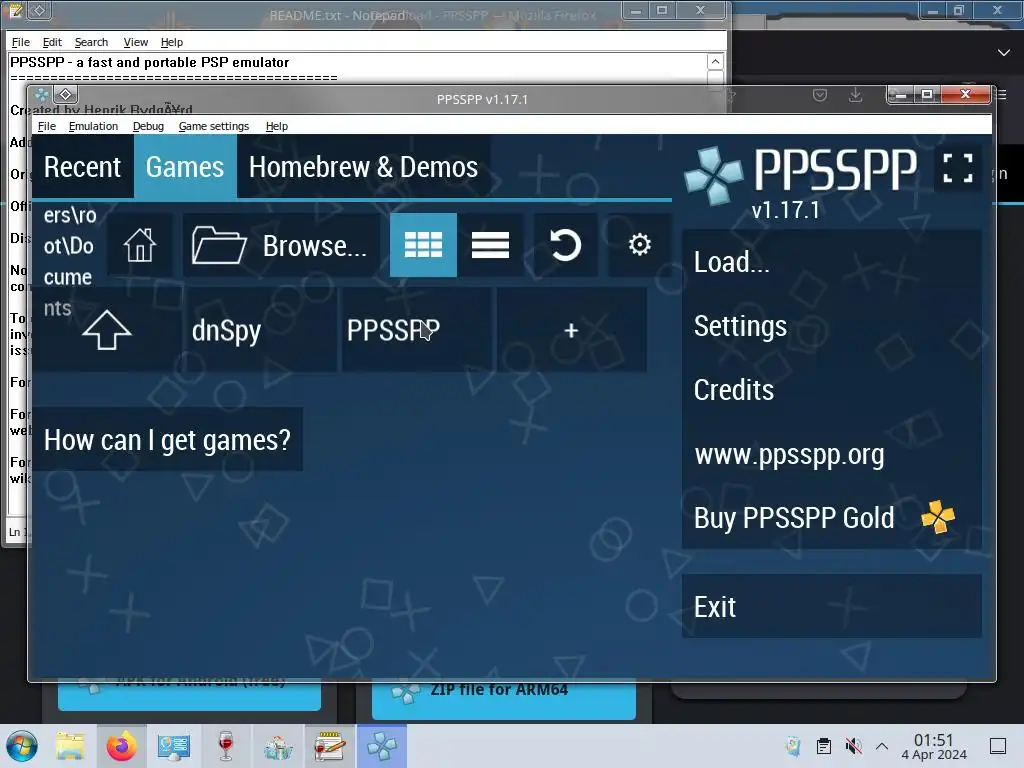The width and height of the screenshot is (1024, 768).
Task: Open Game settings menu
Action: [214, 126]
